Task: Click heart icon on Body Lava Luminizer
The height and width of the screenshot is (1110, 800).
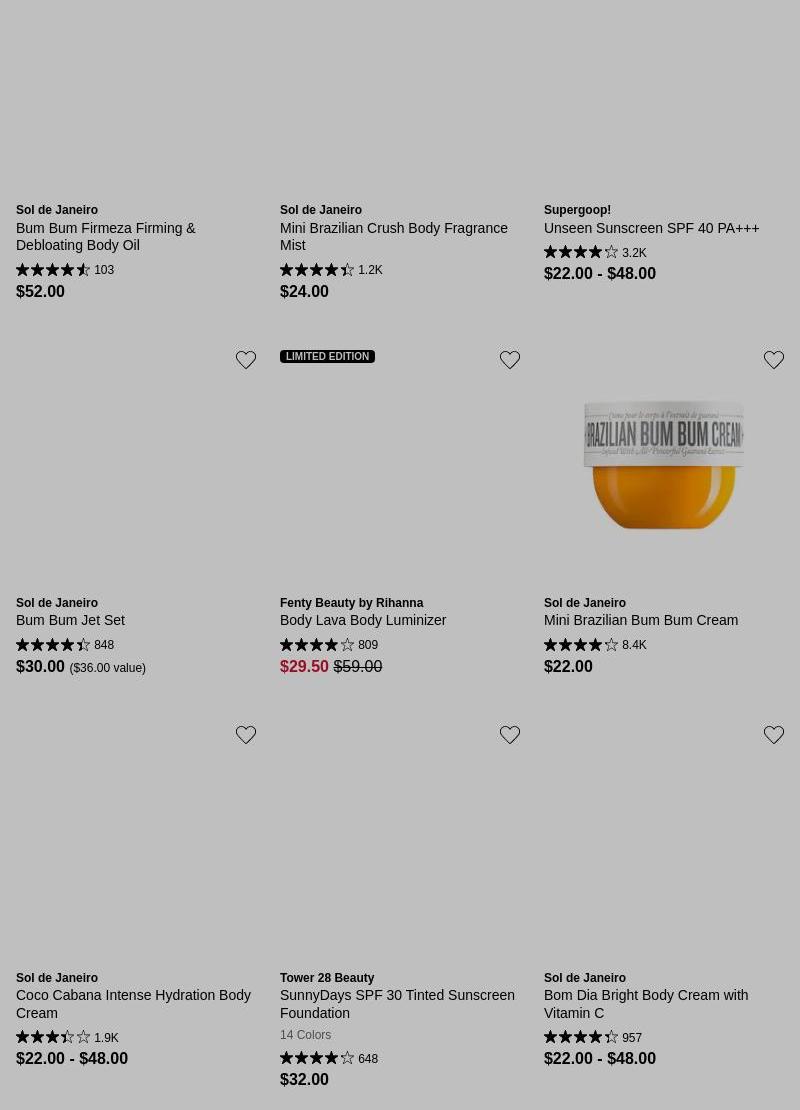Action: [510, 360]
